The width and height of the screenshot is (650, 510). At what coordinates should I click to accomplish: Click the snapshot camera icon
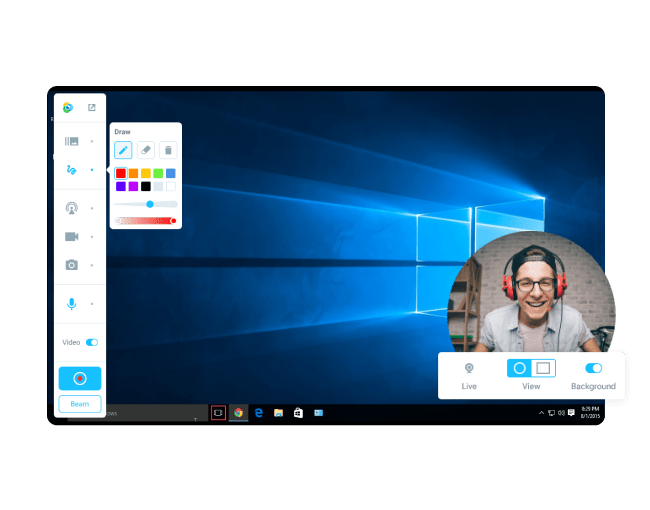coord(72,265)
